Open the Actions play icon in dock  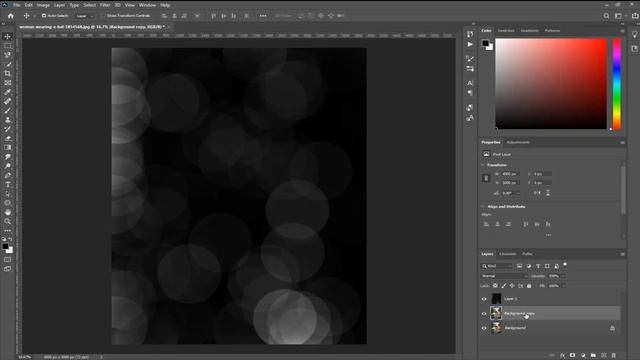point(470,44)
